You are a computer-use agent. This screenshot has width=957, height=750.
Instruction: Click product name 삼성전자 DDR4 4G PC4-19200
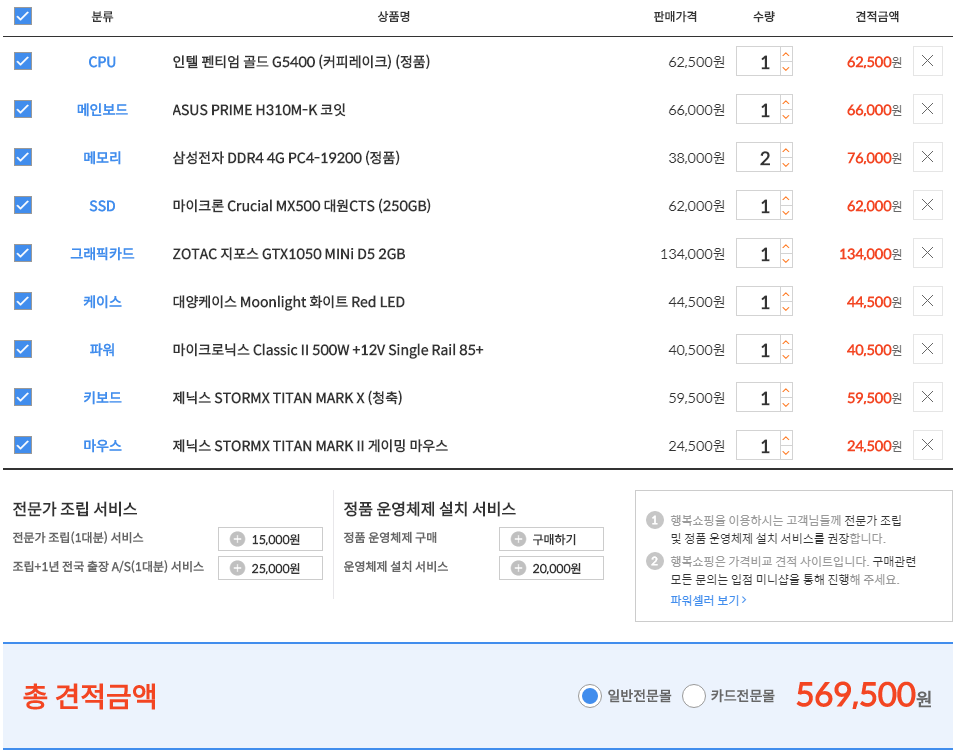[x=286, y=157]
